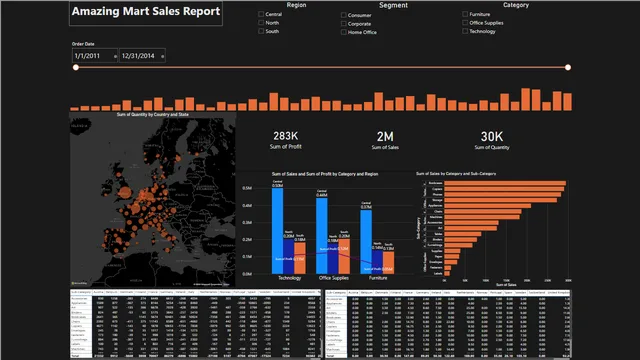Click the Amazing Mart Sales Report title
This screenshot has height=360, width=640.
click(x=146, y=11)
